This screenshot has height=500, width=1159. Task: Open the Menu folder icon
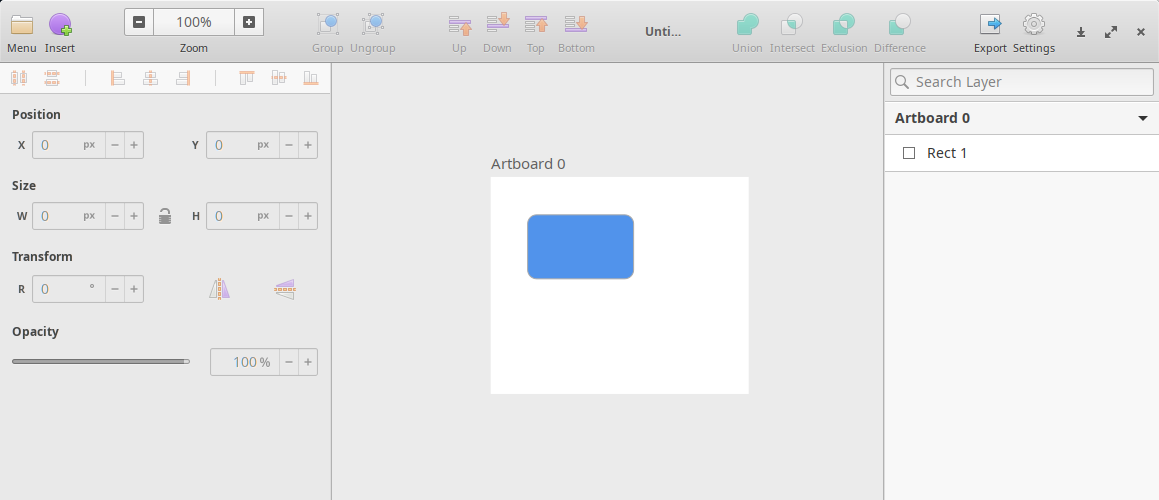22,25
